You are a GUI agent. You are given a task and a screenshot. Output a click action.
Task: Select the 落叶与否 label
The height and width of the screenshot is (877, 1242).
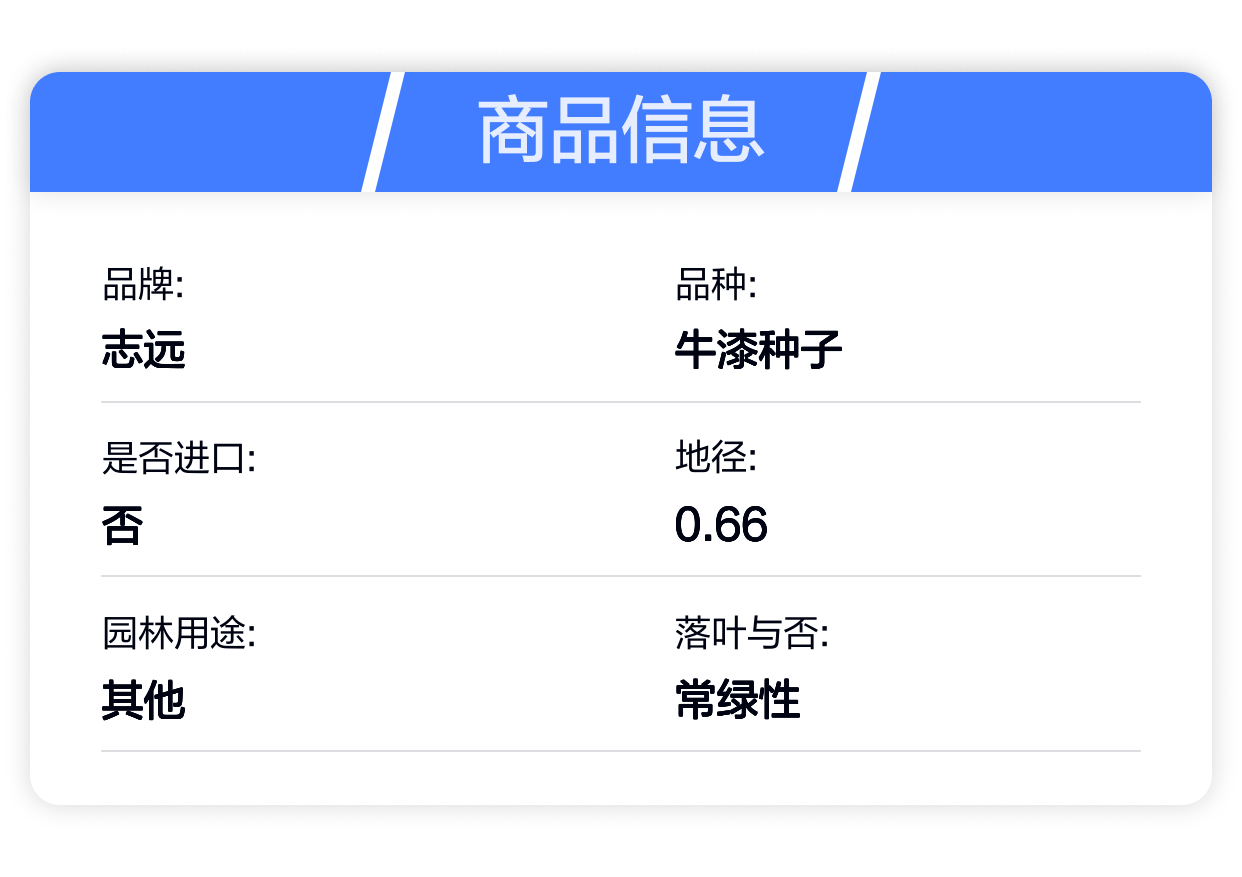coord(752,633)
